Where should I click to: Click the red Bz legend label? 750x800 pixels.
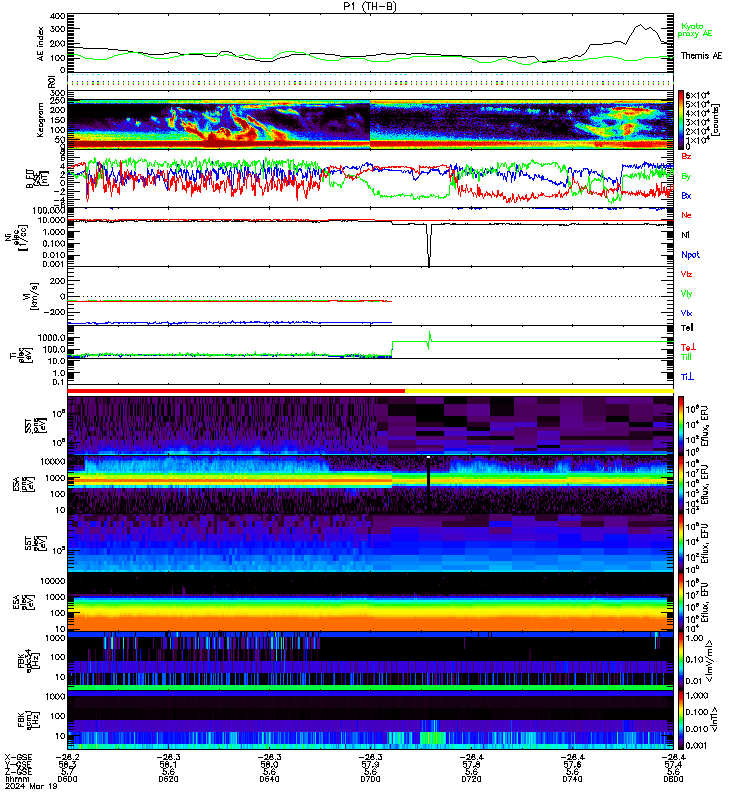686,156
